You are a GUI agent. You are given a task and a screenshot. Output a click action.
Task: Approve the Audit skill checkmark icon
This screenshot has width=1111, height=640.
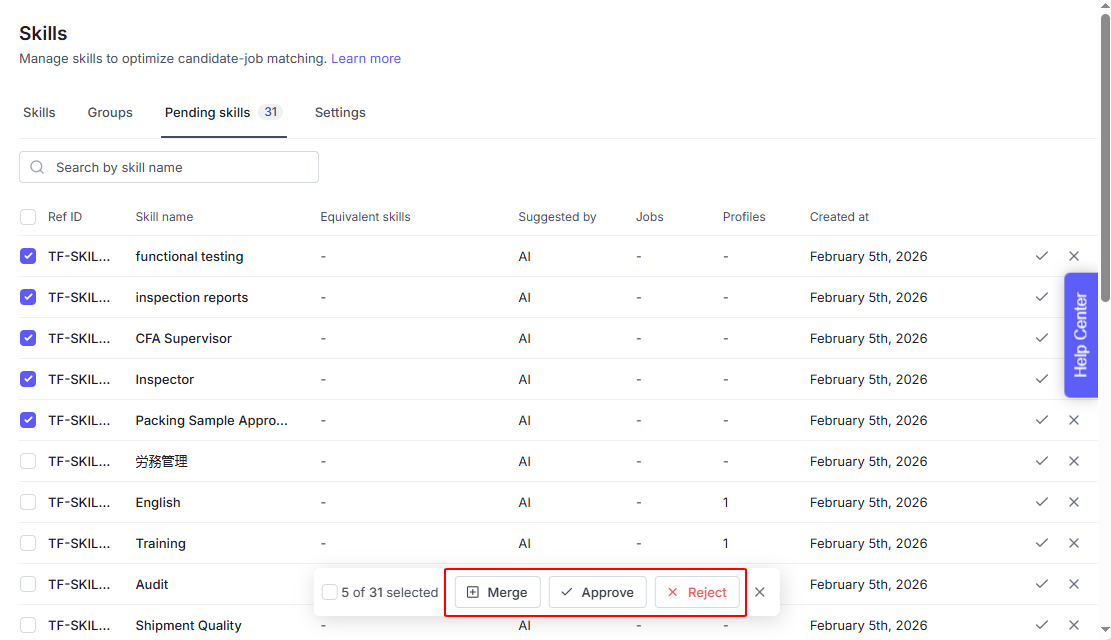tap(1041, 584)
